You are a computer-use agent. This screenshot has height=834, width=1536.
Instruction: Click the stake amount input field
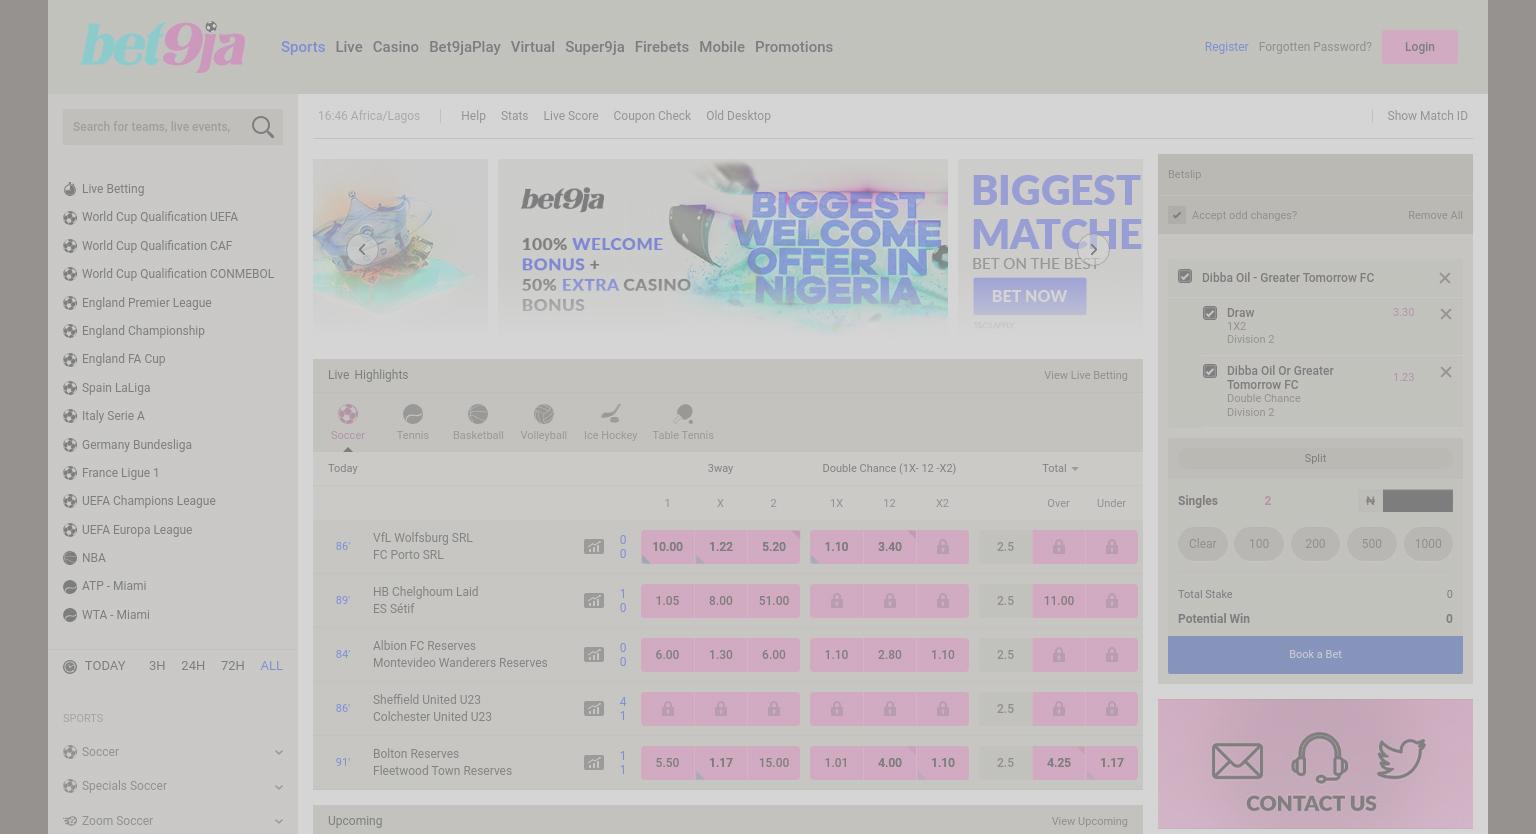coord(1417,501)
